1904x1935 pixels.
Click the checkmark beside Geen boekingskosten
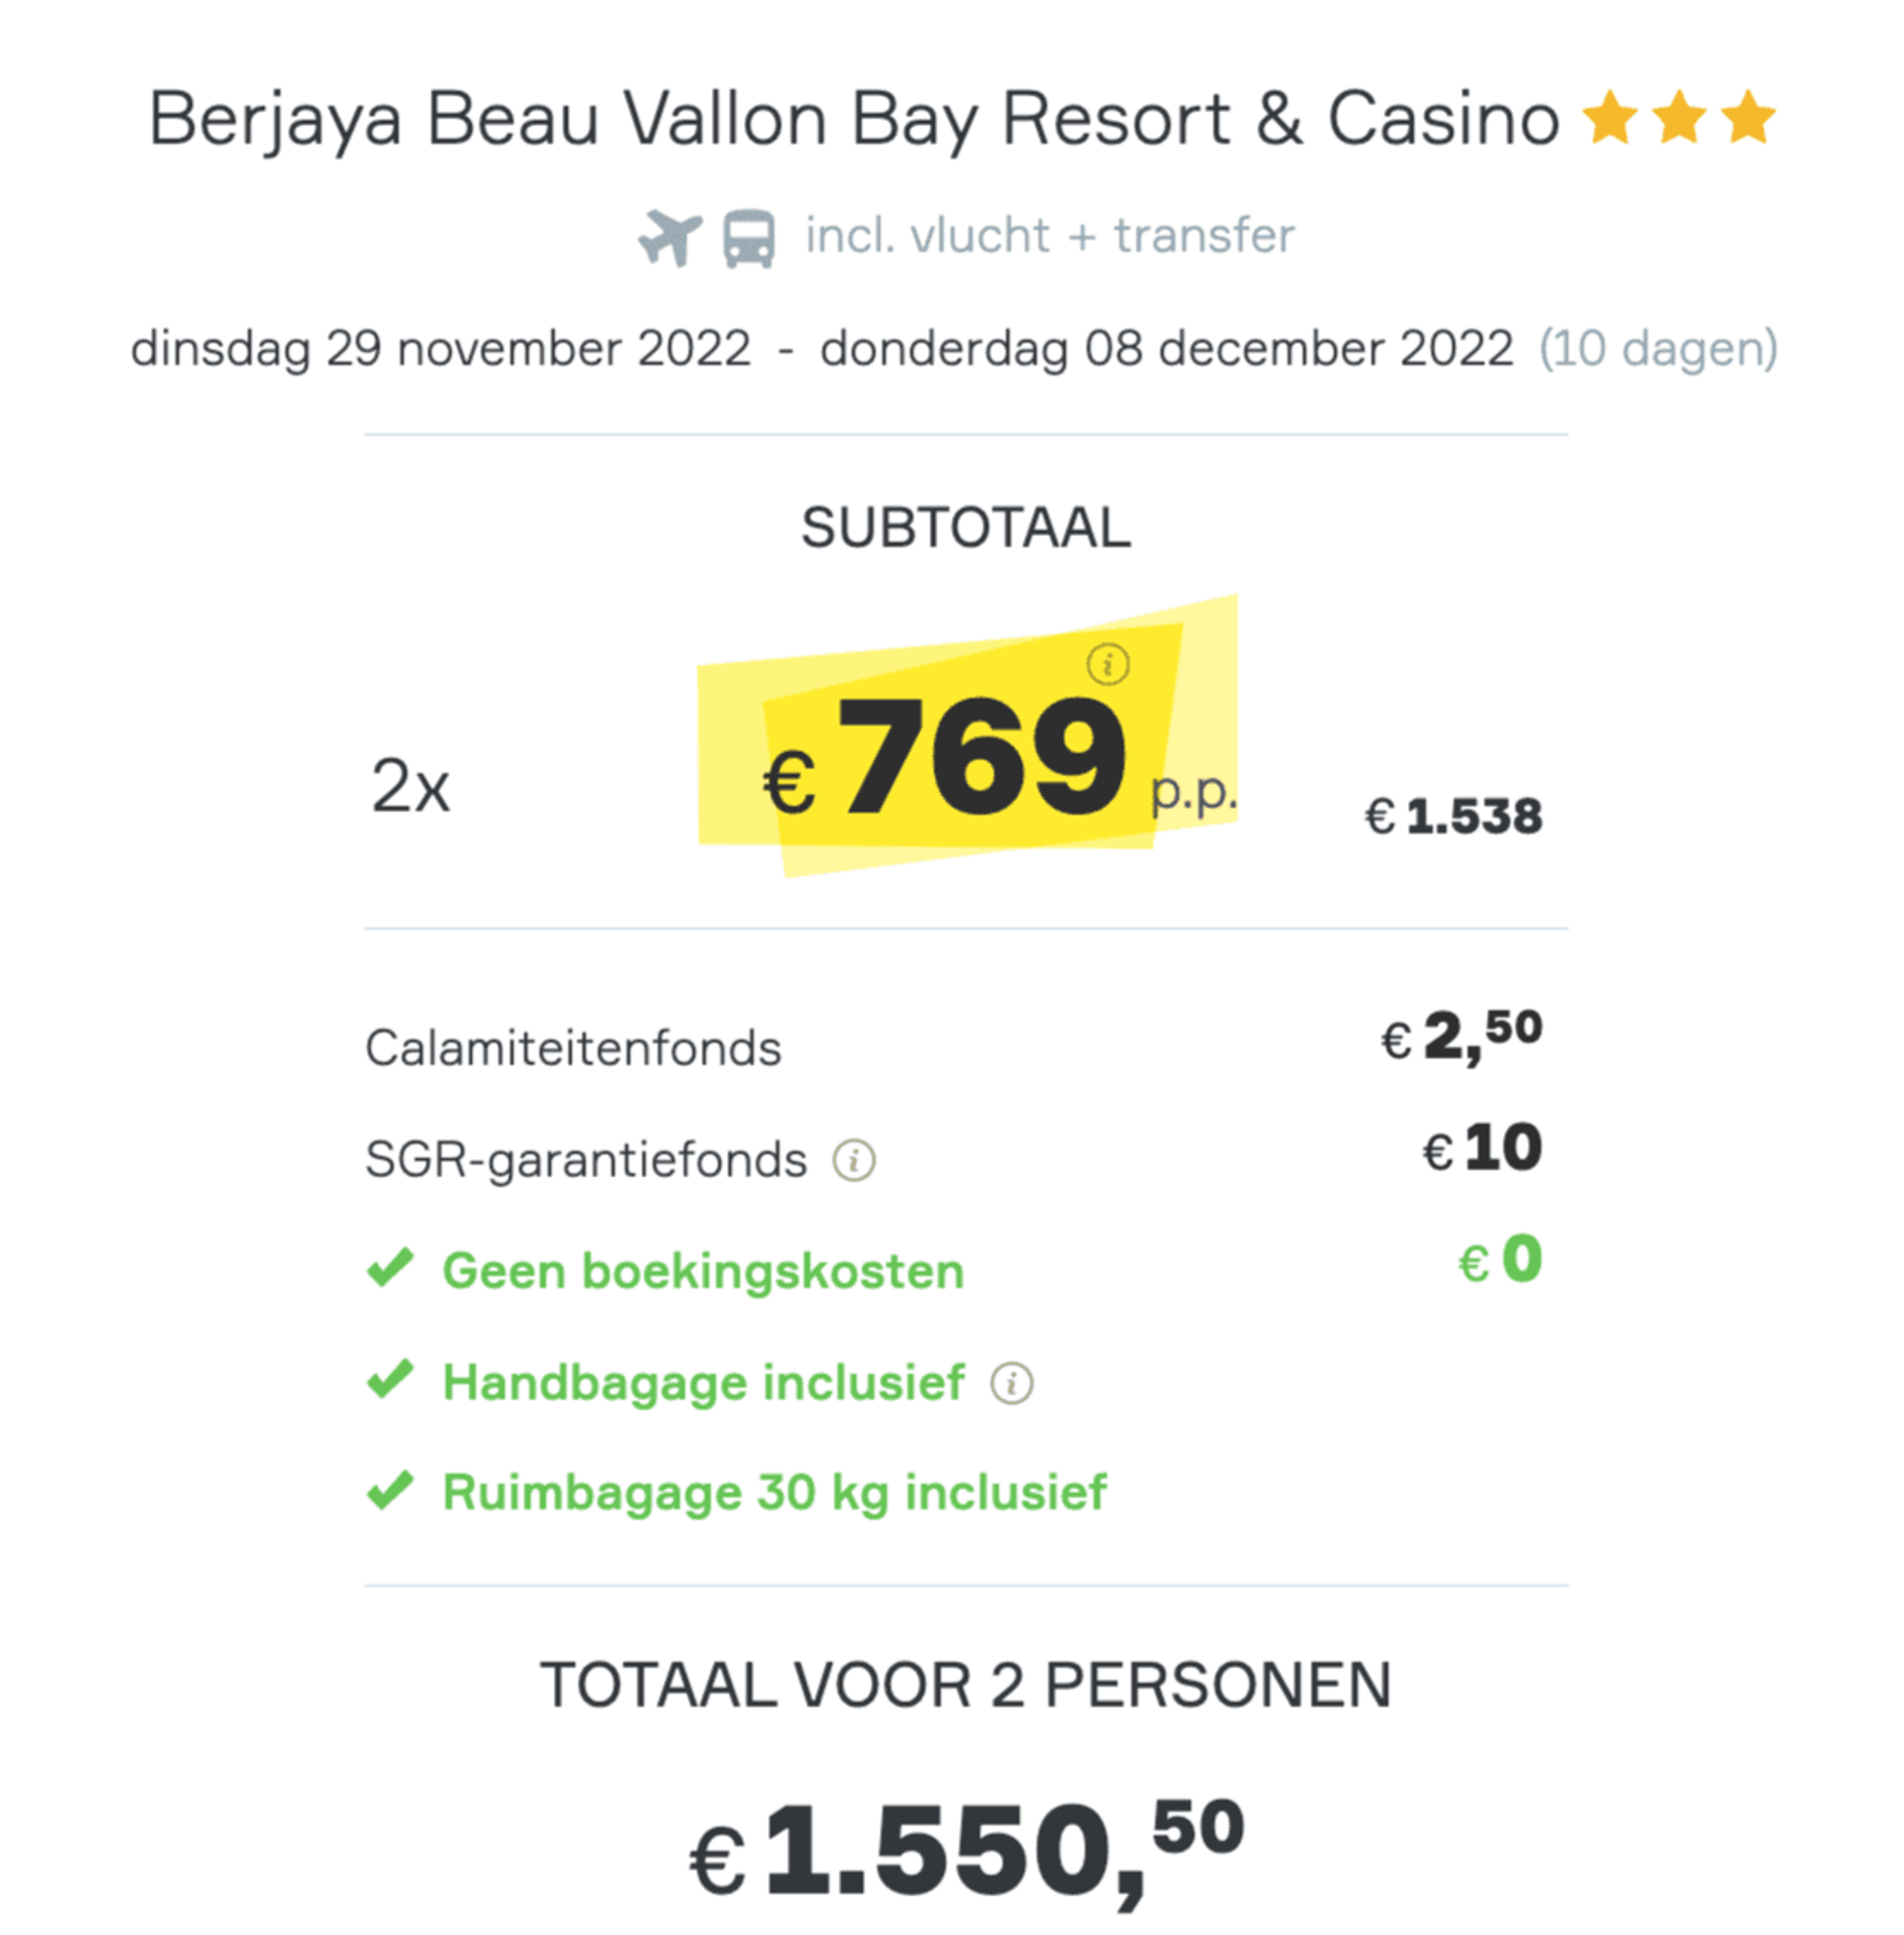coord(390,1267)
